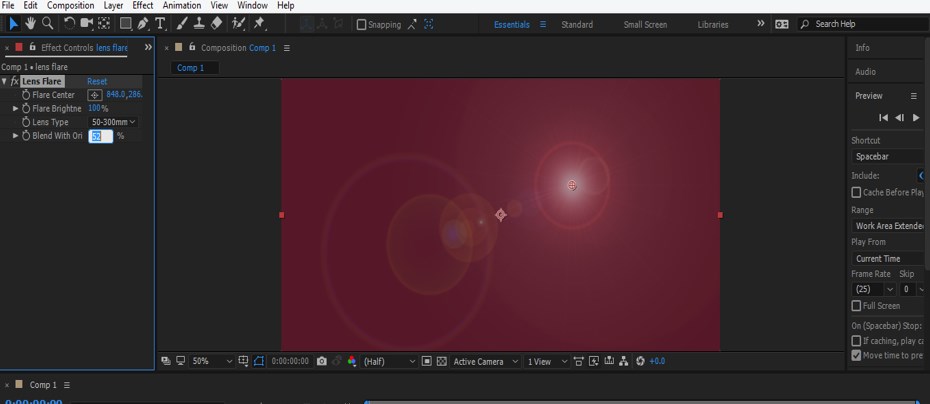
Task: Open the Shortcut Spacebar dropdown
Action: tap(888, 157)
